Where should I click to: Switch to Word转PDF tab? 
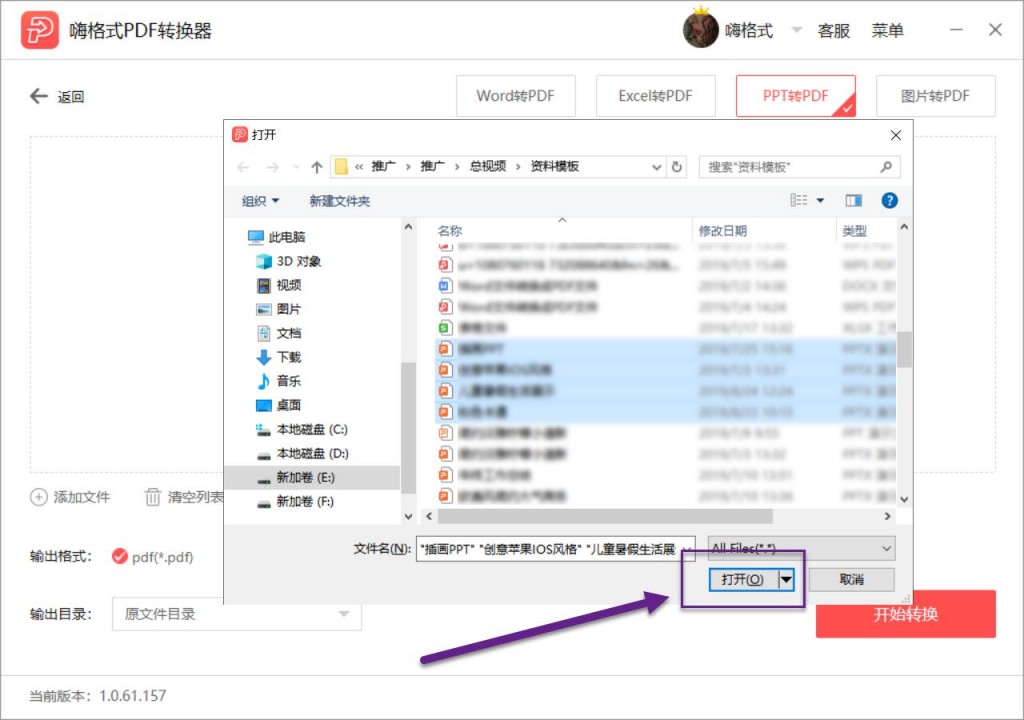tap(515, 96)
